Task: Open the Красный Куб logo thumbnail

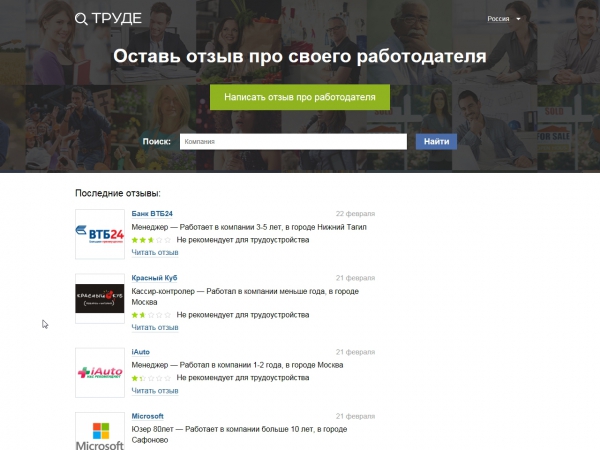Action: tap(100, 298)
